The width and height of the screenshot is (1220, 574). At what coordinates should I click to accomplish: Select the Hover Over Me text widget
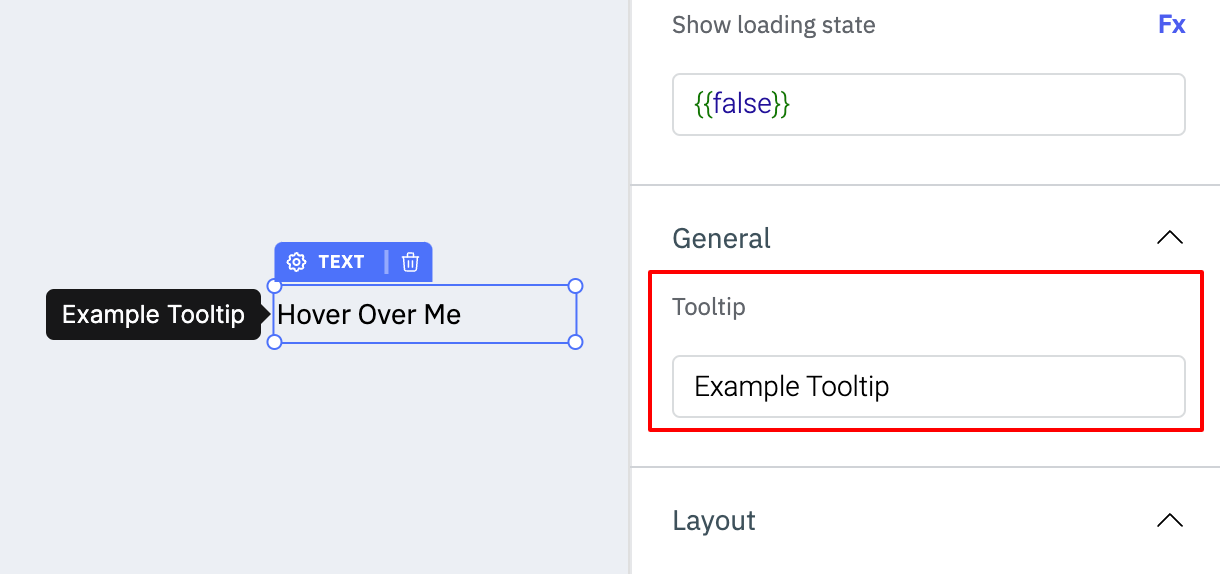coord(425,314)
